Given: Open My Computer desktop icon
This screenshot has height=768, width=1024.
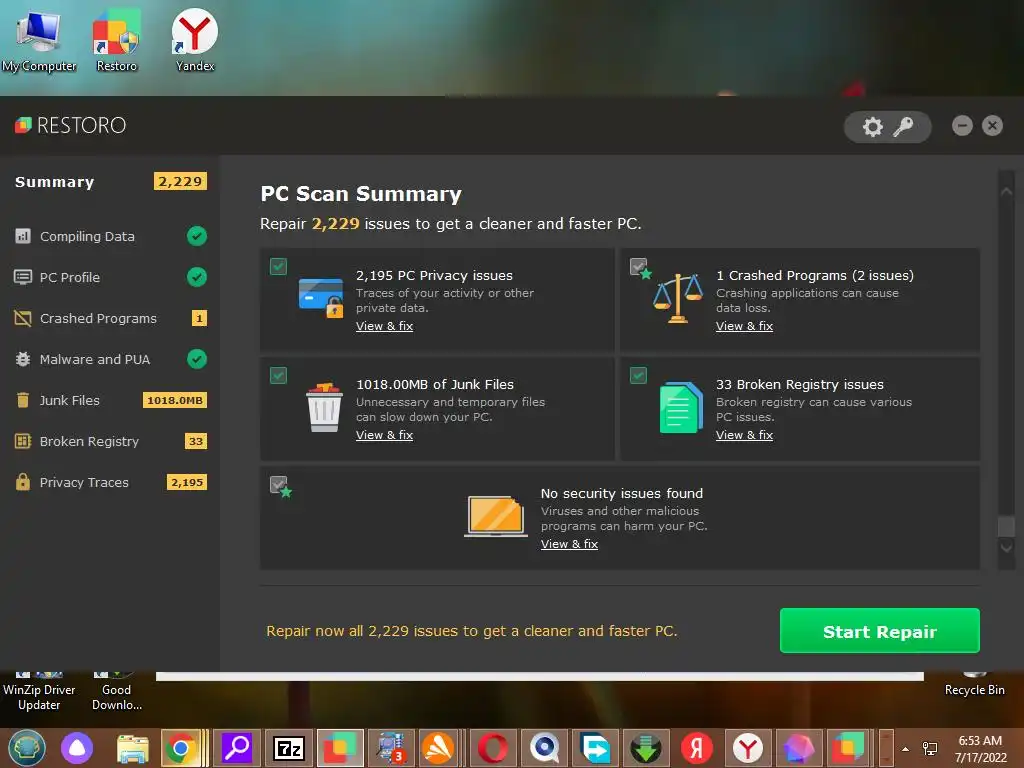Looking at the screenshot, I should [x=39, y=40].
